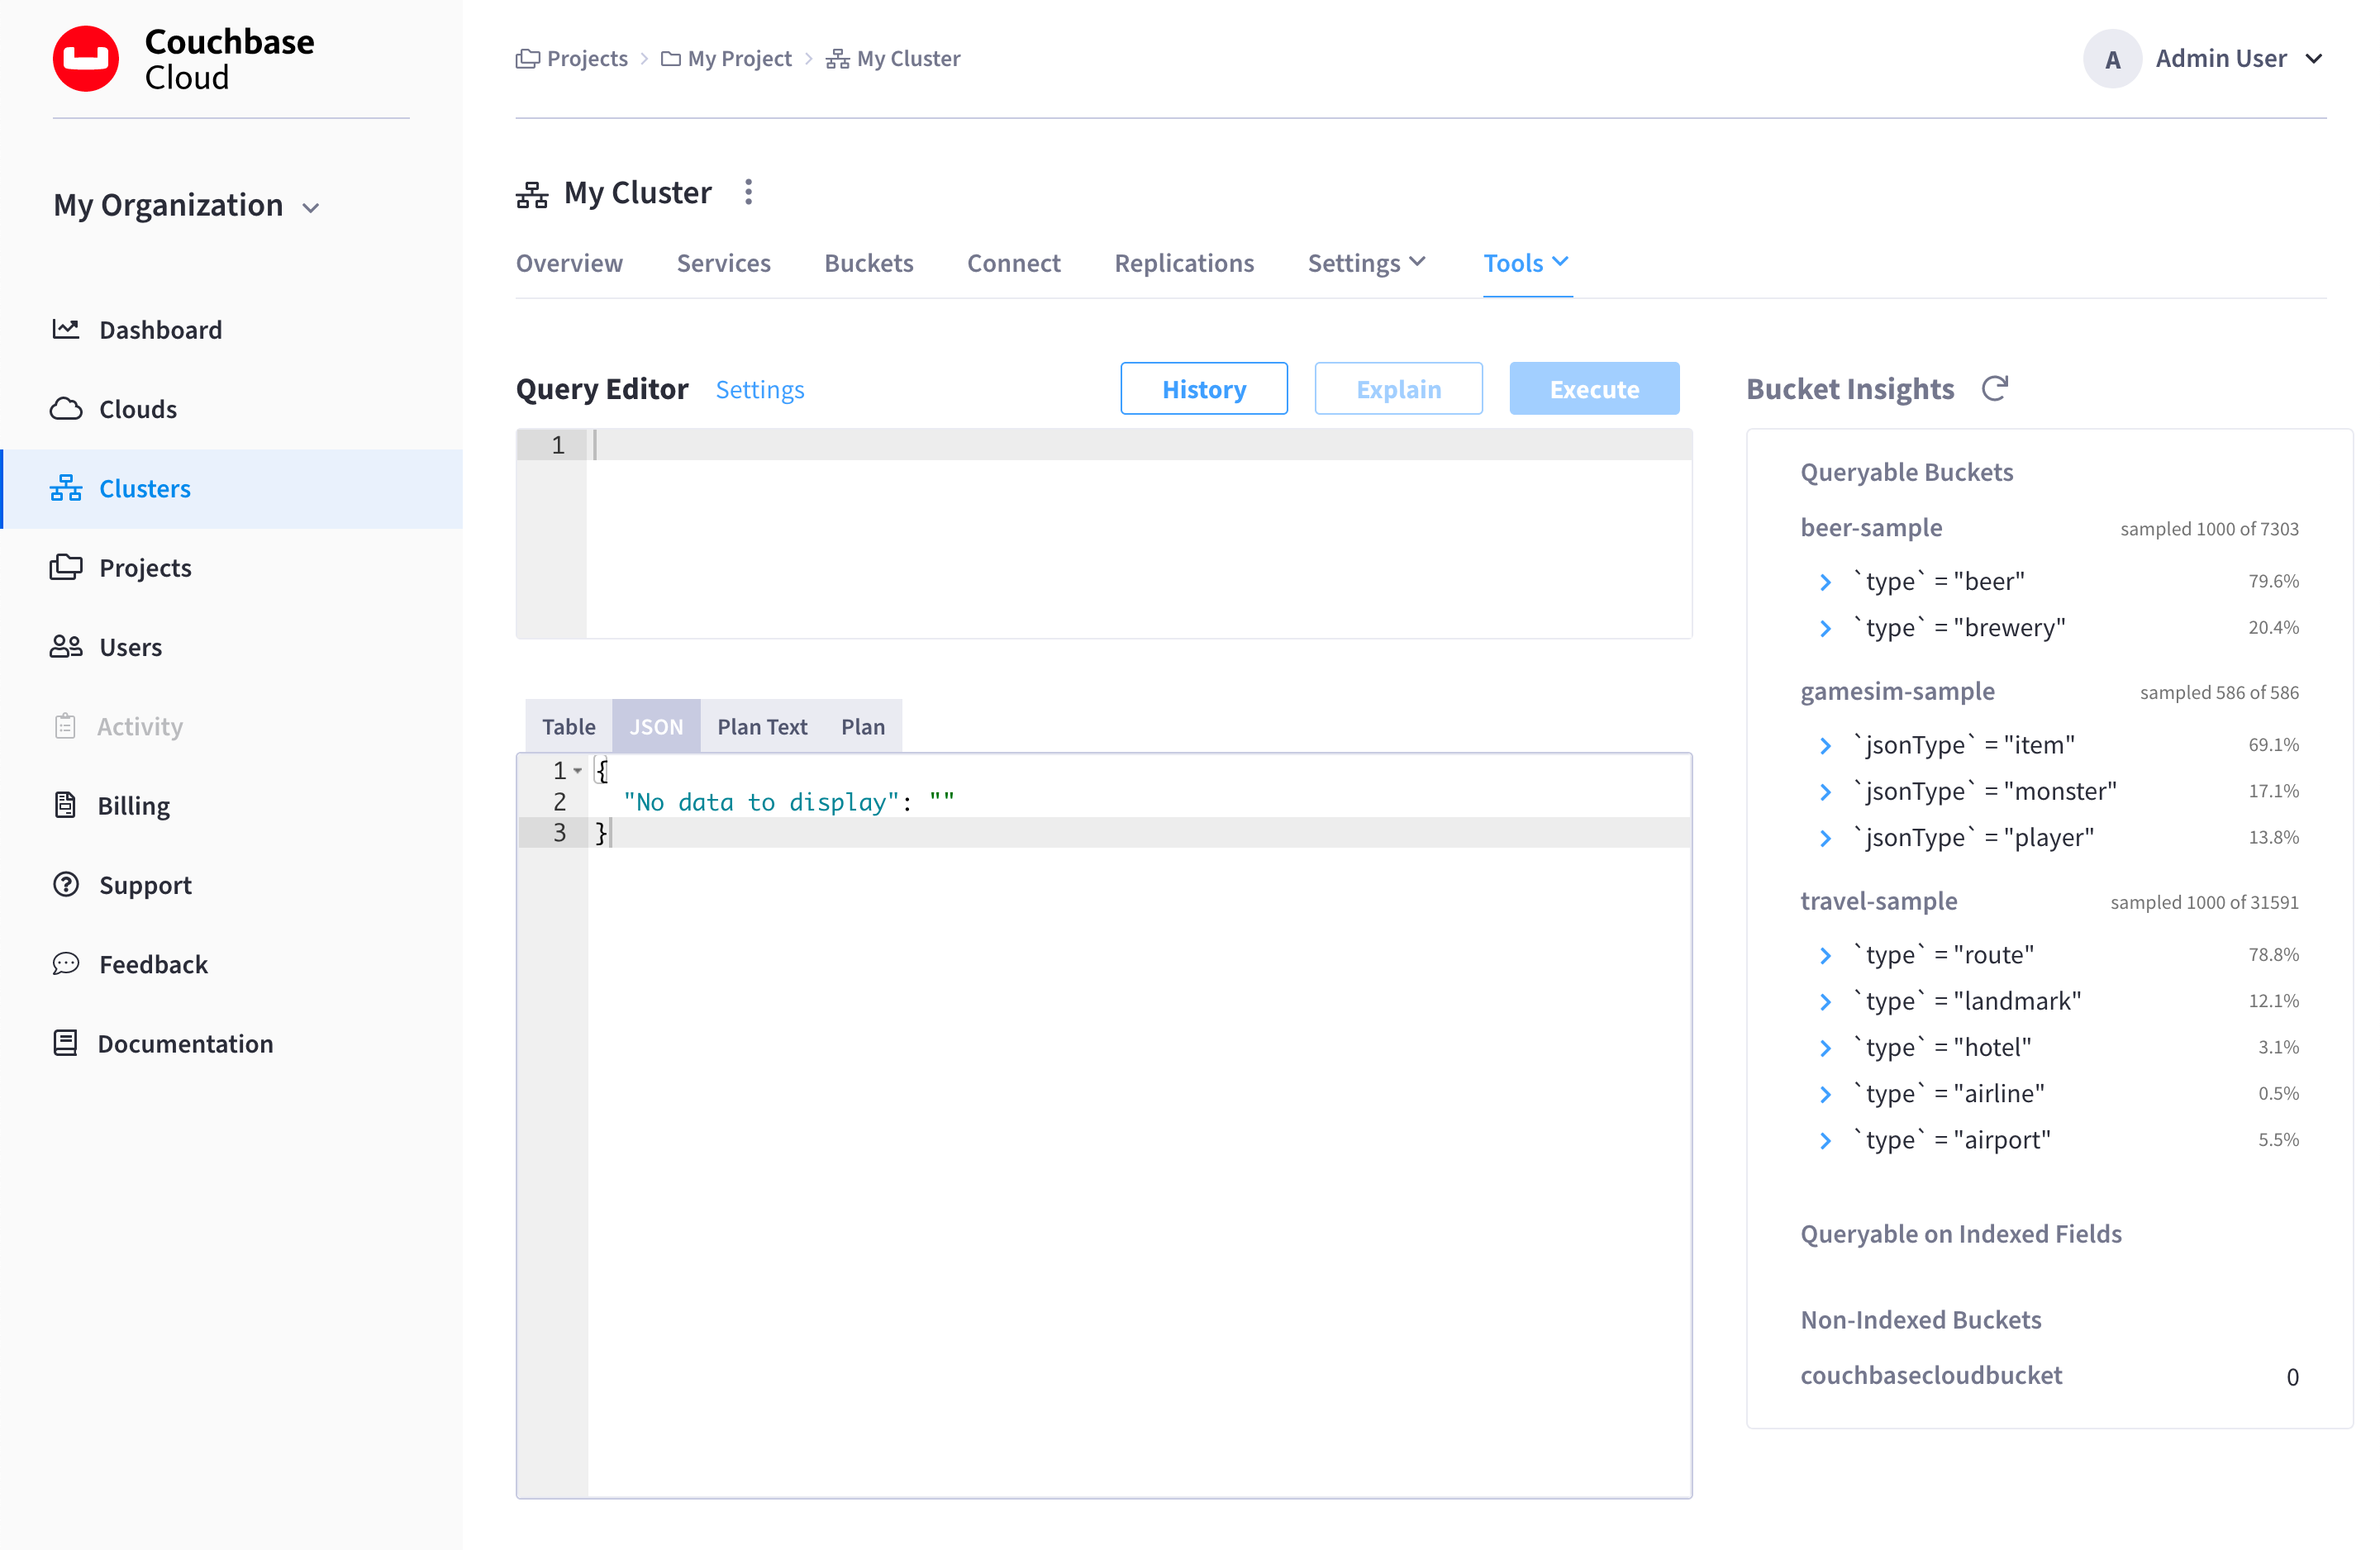Click the breadcrumb My Project folder icon
Viewport: 2380px width, 1550px height.
click(671, 59)
